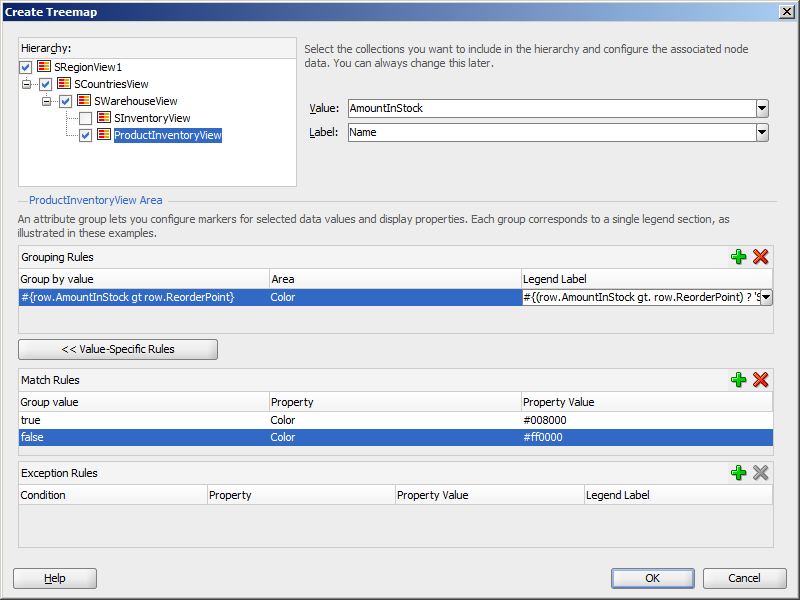Screen dimensions: 800x600
Task: Click the SRegionView1 collection icon
Action: pos(44,66)
